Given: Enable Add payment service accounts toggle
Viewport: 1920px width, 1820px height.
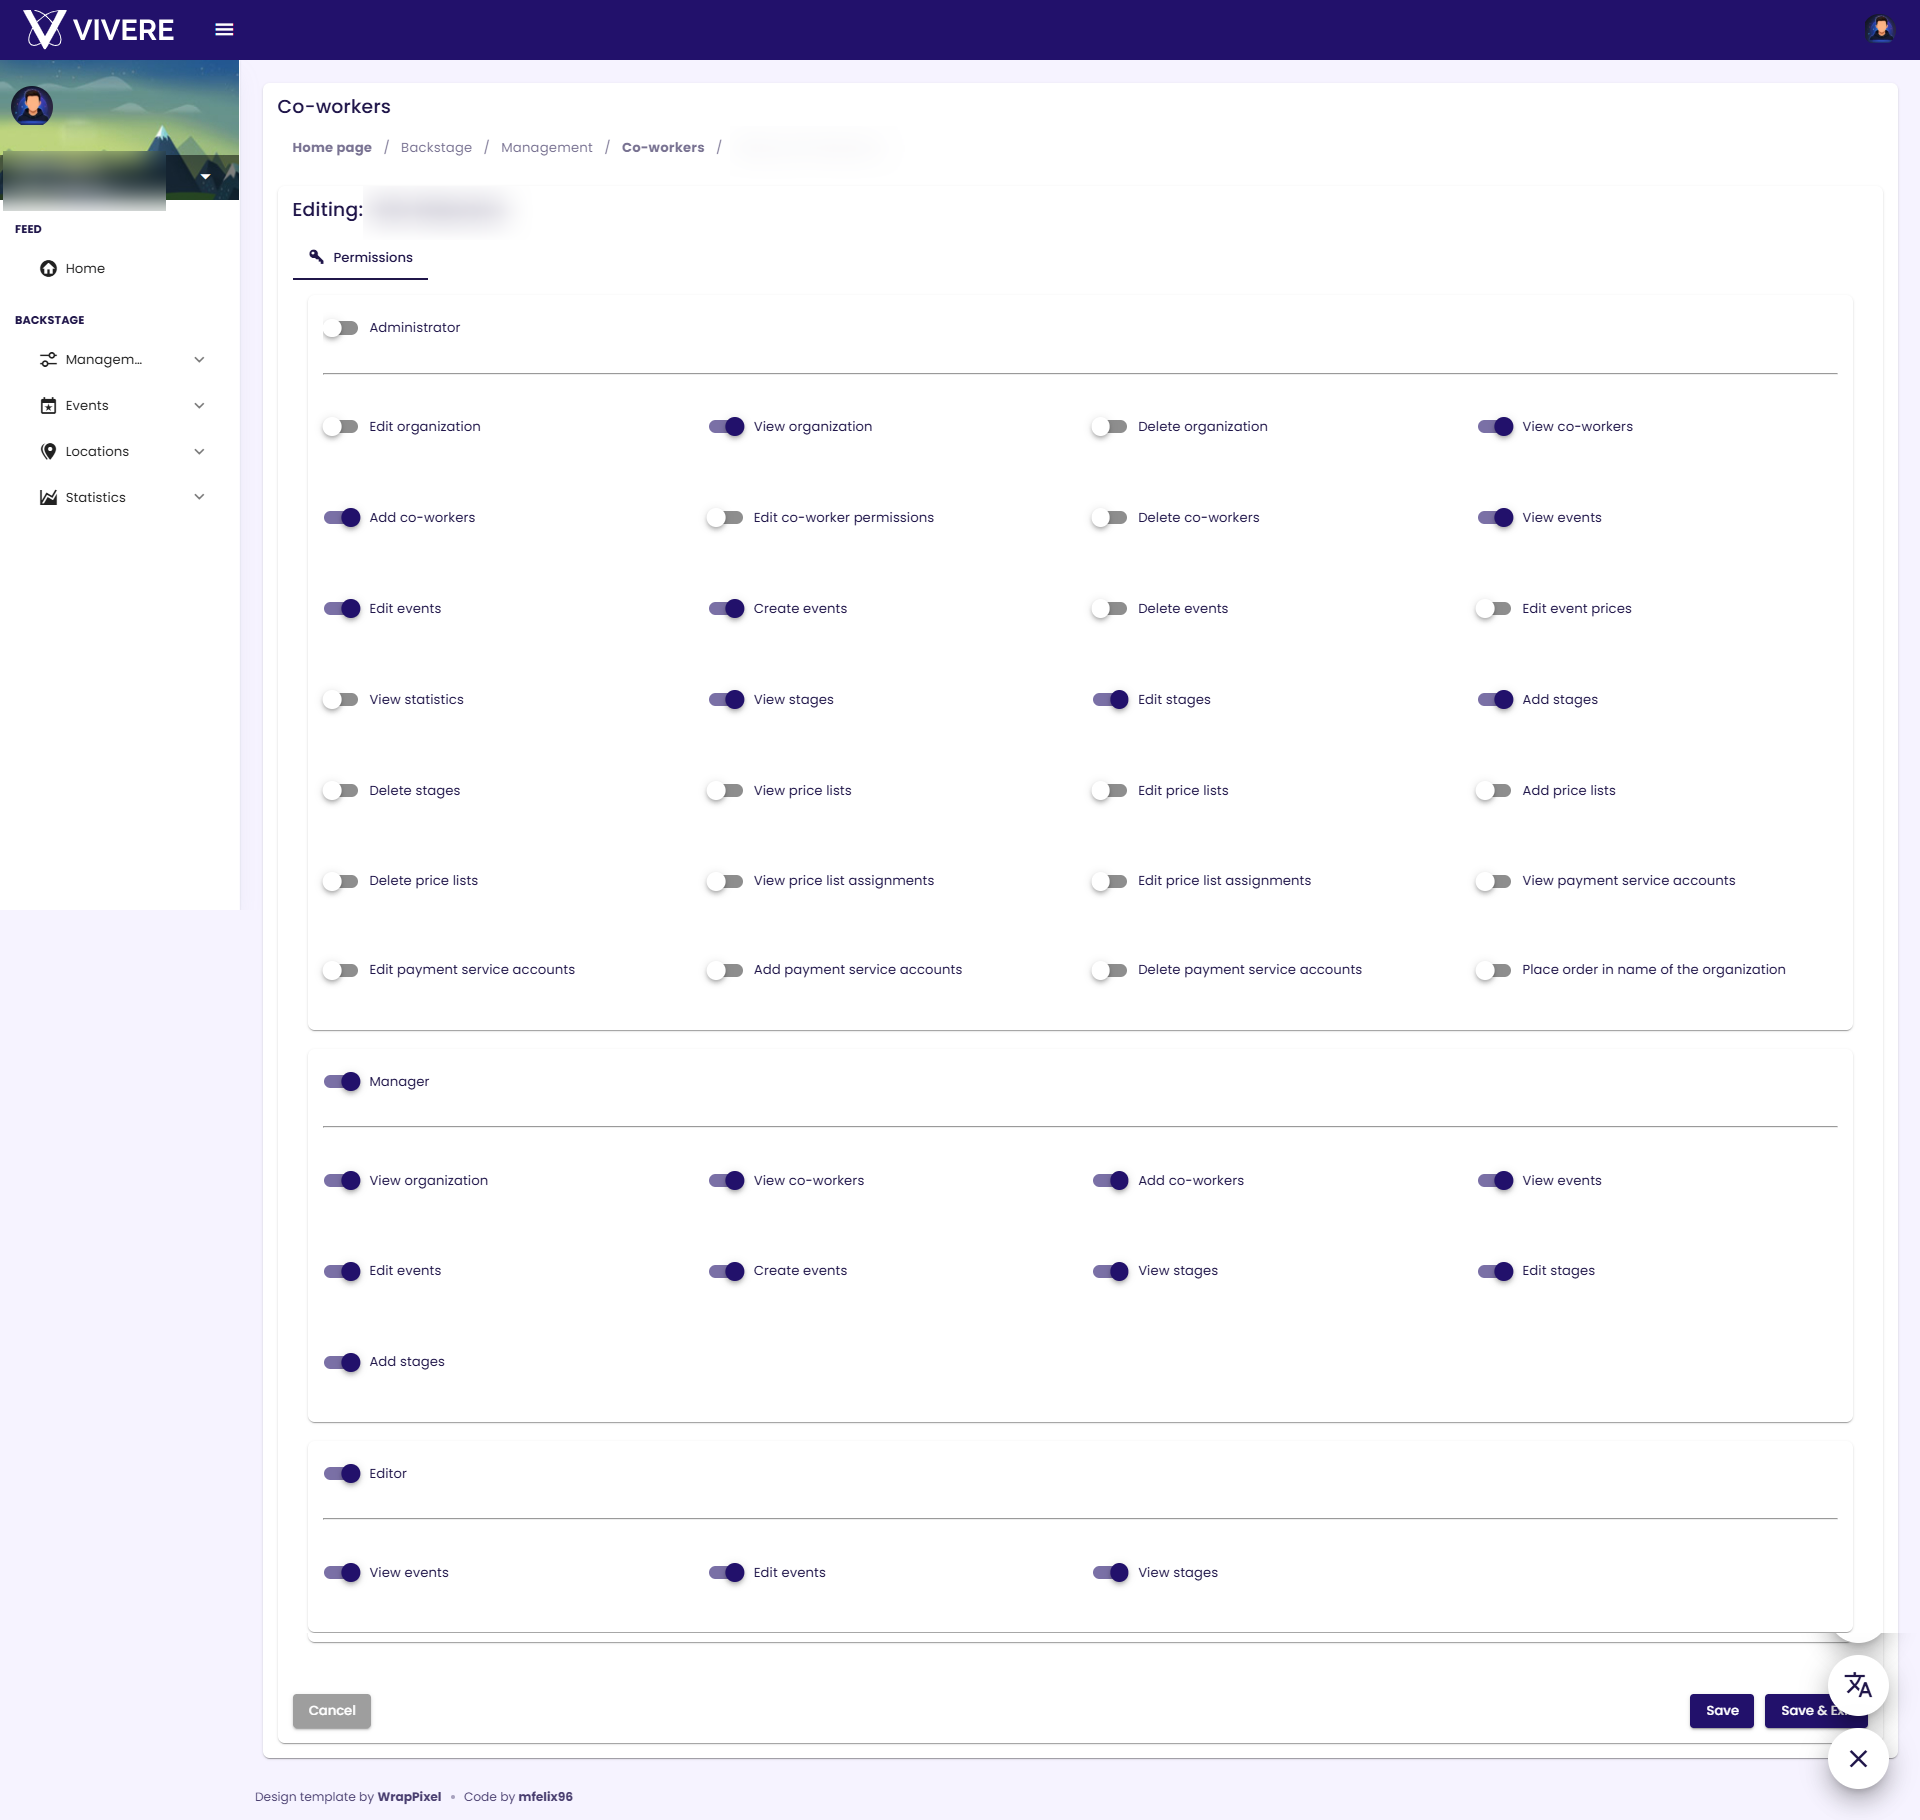Looking at the screenshot, I should coord(725,970).
